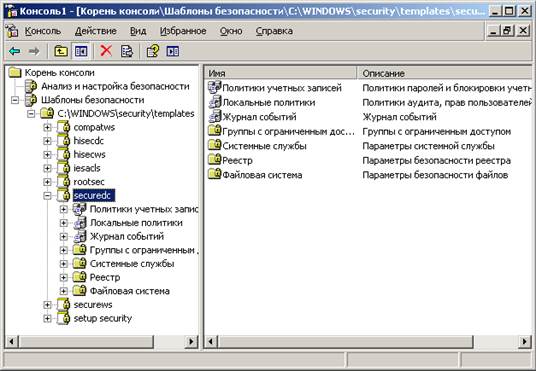
Task: Collapse the C:\WINDOWS\security\templates node
Action: tap(31, 114)
